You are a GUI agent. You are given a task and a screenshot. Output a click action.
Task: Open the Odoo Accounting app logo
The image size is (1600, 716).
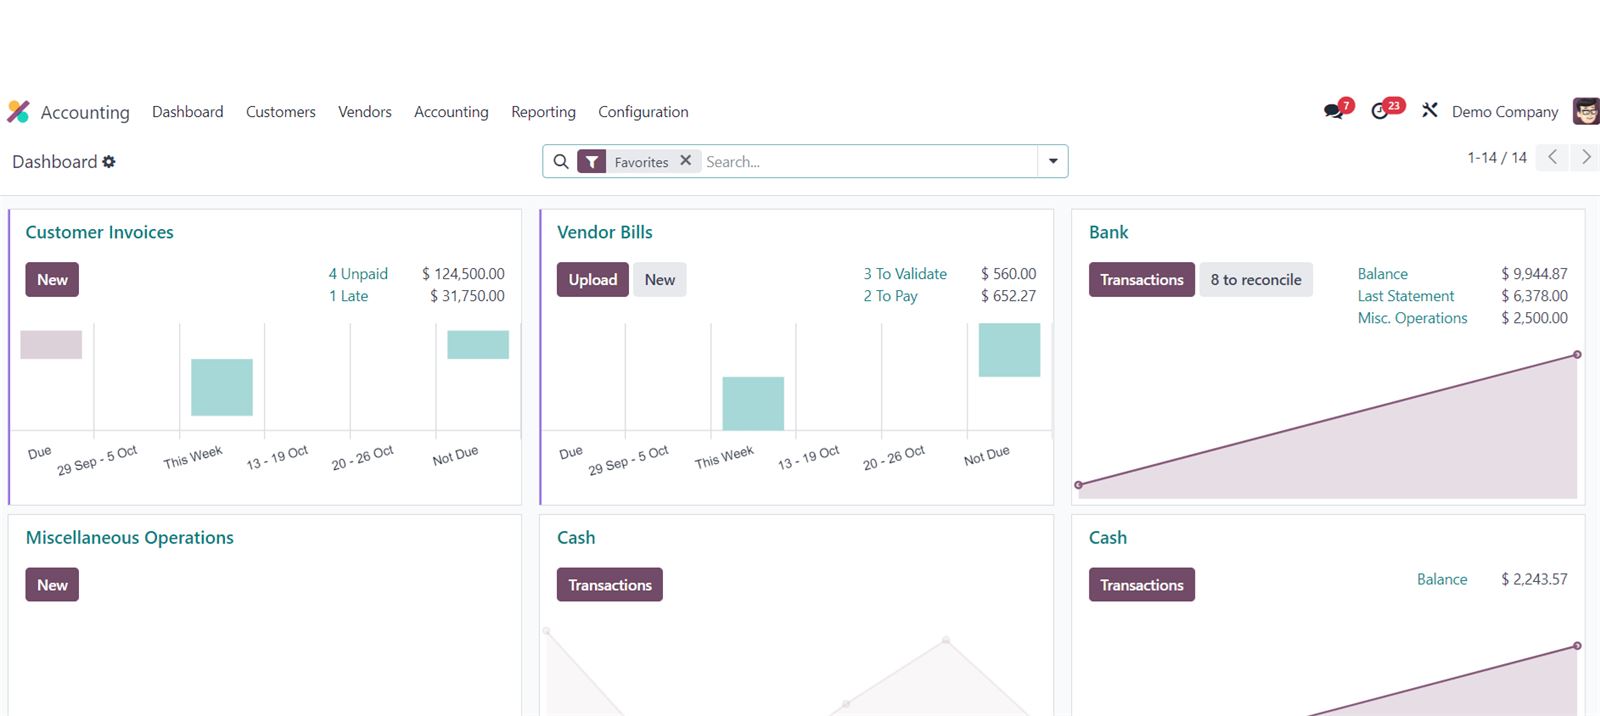click(x=18, y=112)
